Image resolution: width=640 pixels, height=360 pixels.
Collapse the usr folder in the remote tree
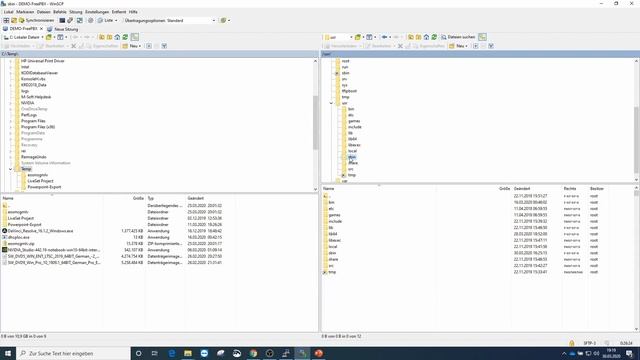pos(331,103)
